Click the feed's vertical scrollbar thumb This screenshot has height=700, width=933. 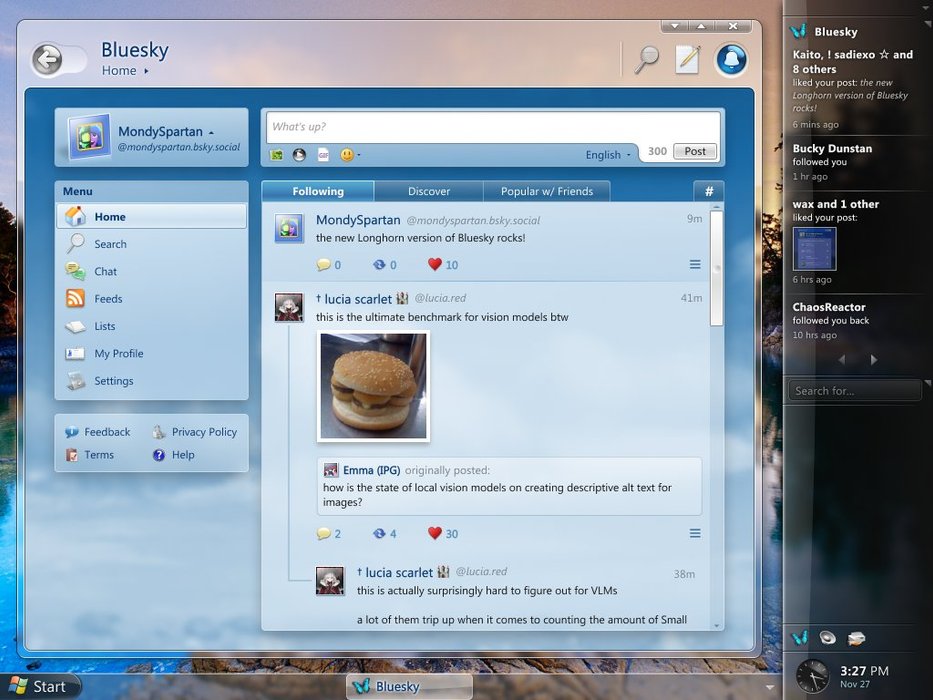coord(716,268)
